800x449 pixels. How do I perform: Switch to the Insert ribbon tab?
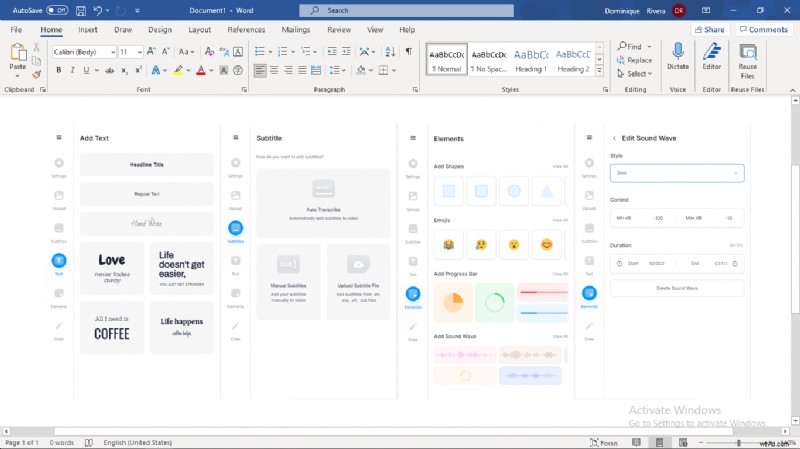(88, 30)
